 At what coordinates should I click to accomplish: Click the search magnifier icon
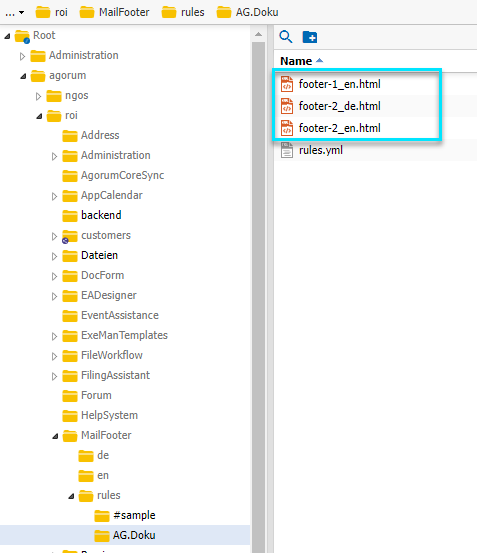(x=286, y=37)
